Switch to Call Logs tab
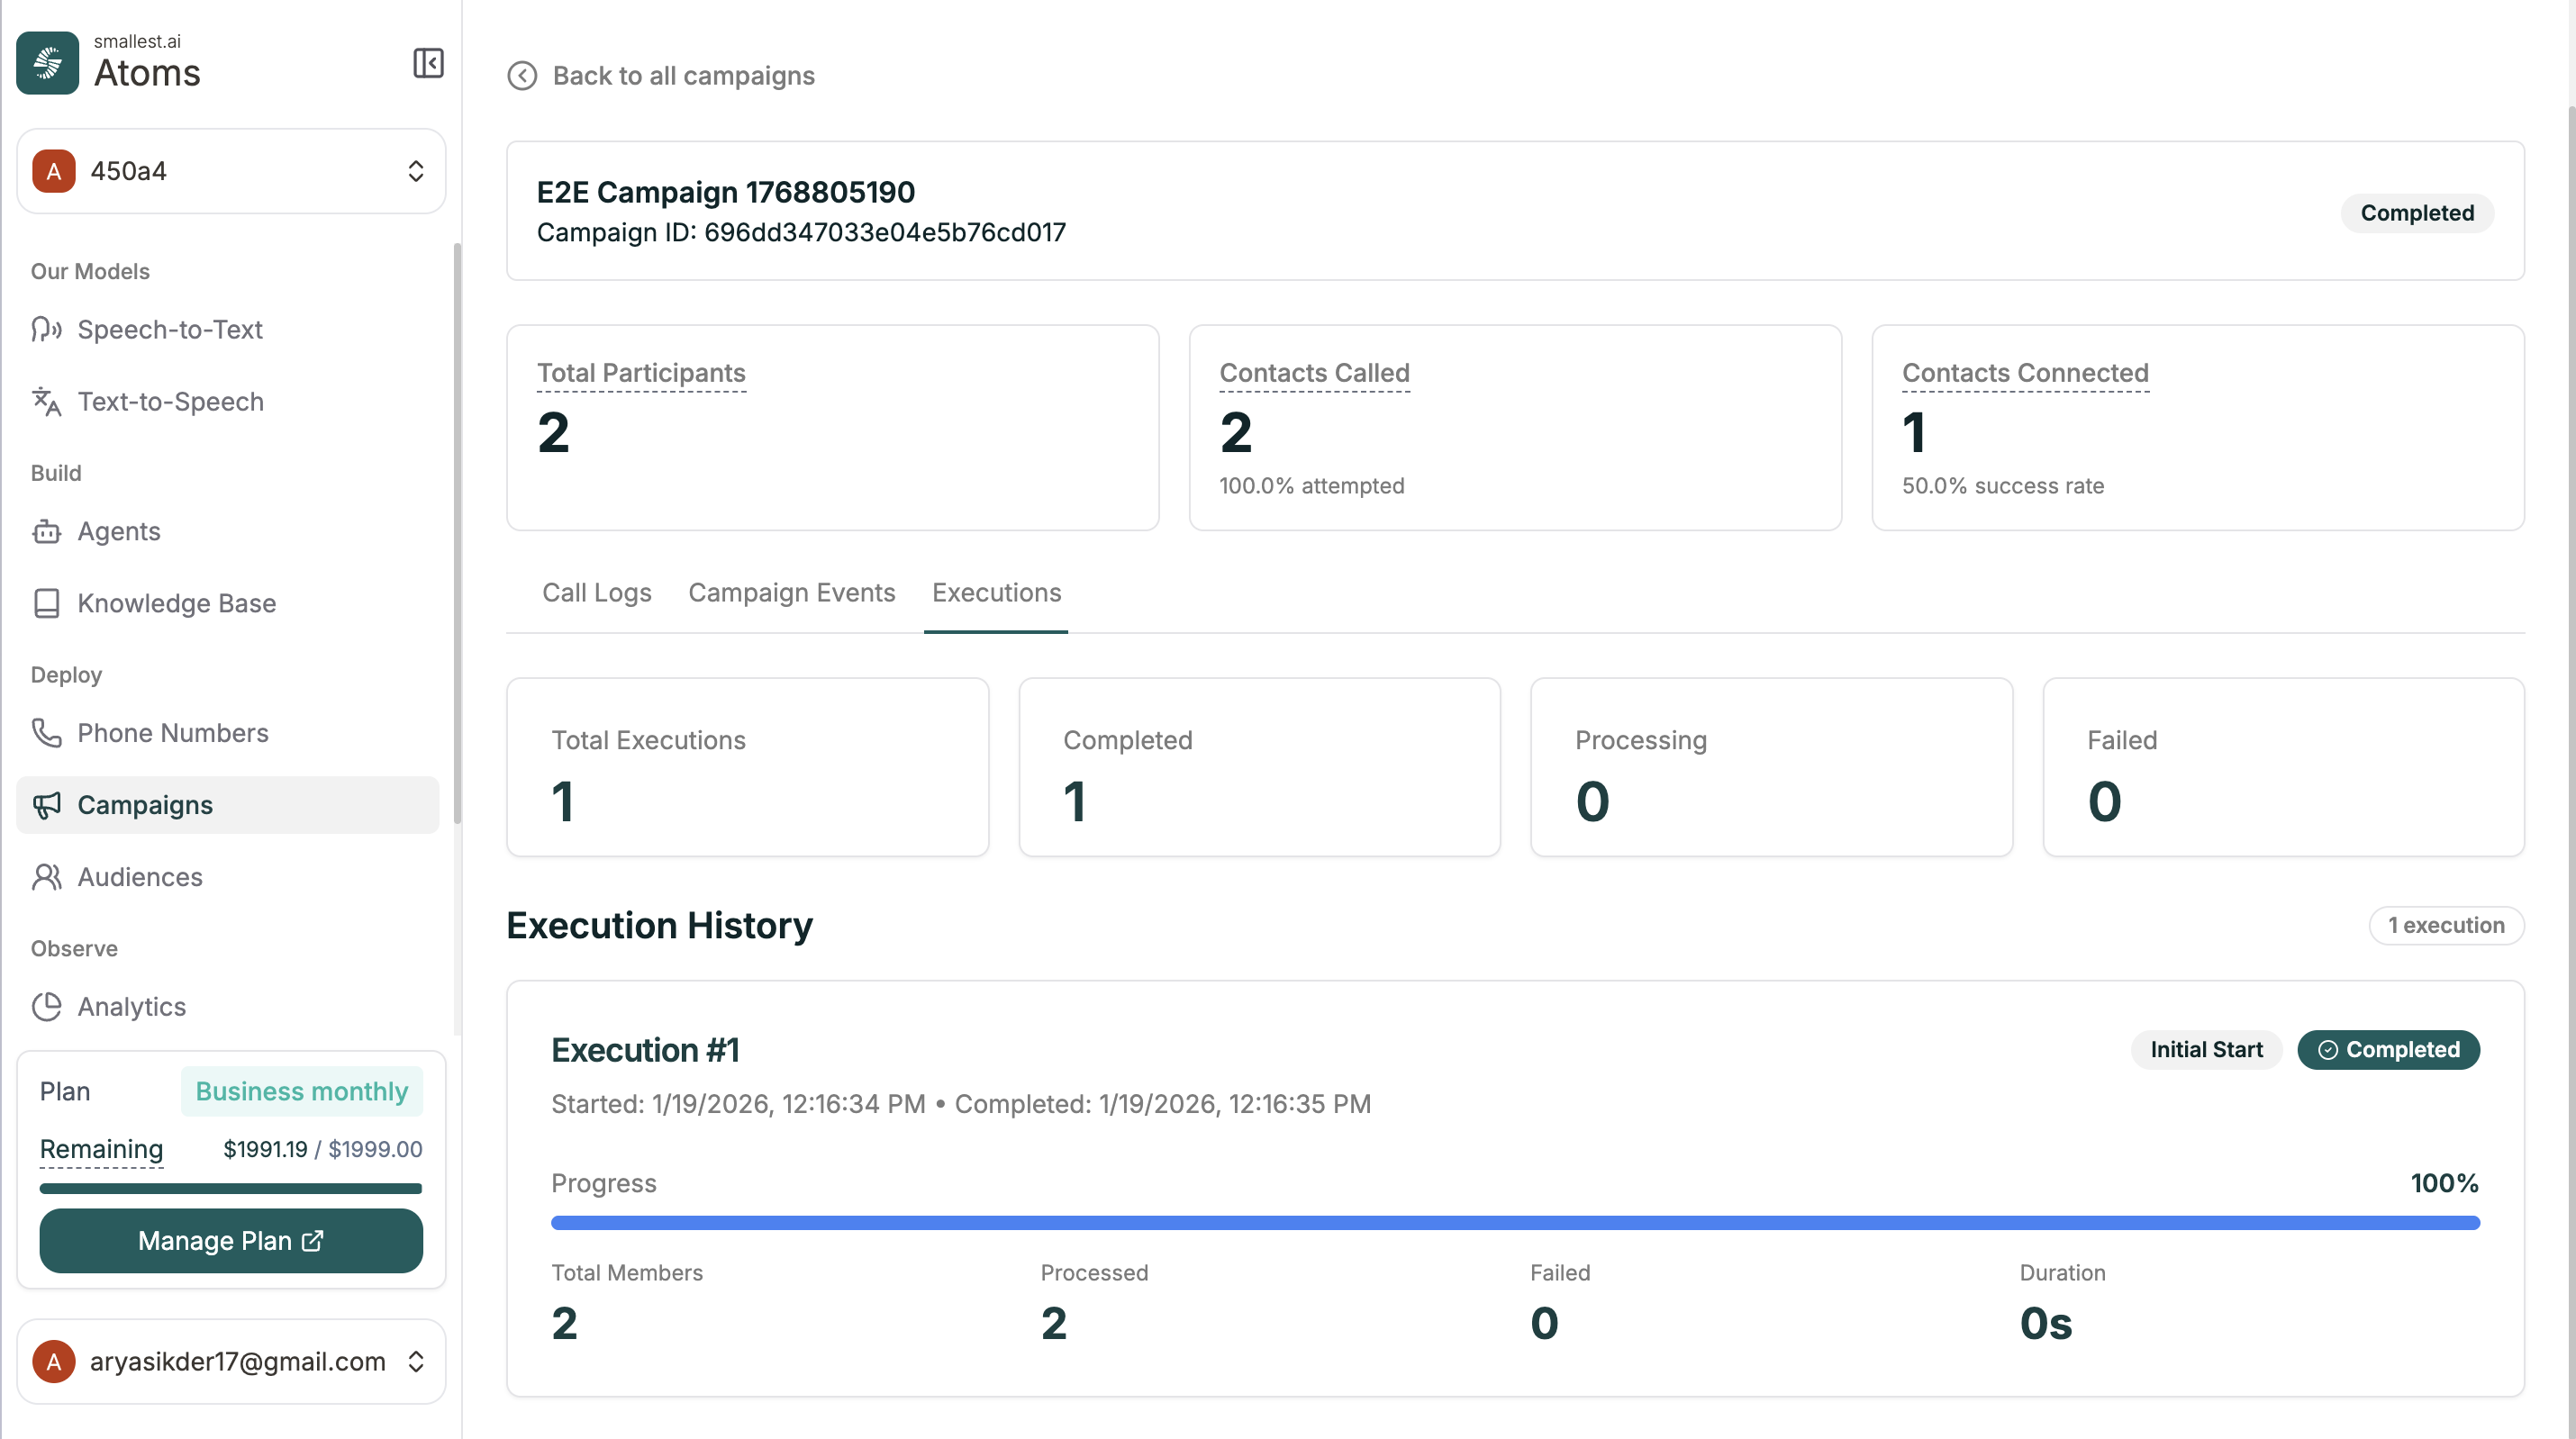The image size is (2576, 1439). pos(596,593)
